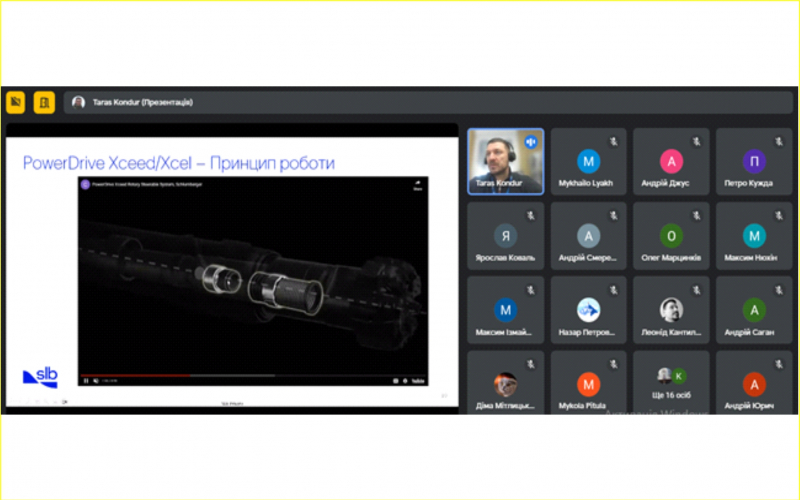The height and width of the screenshot is (500, 800).
Task: Click the yellow camera-off icon
Action: [x=16, y=102]
